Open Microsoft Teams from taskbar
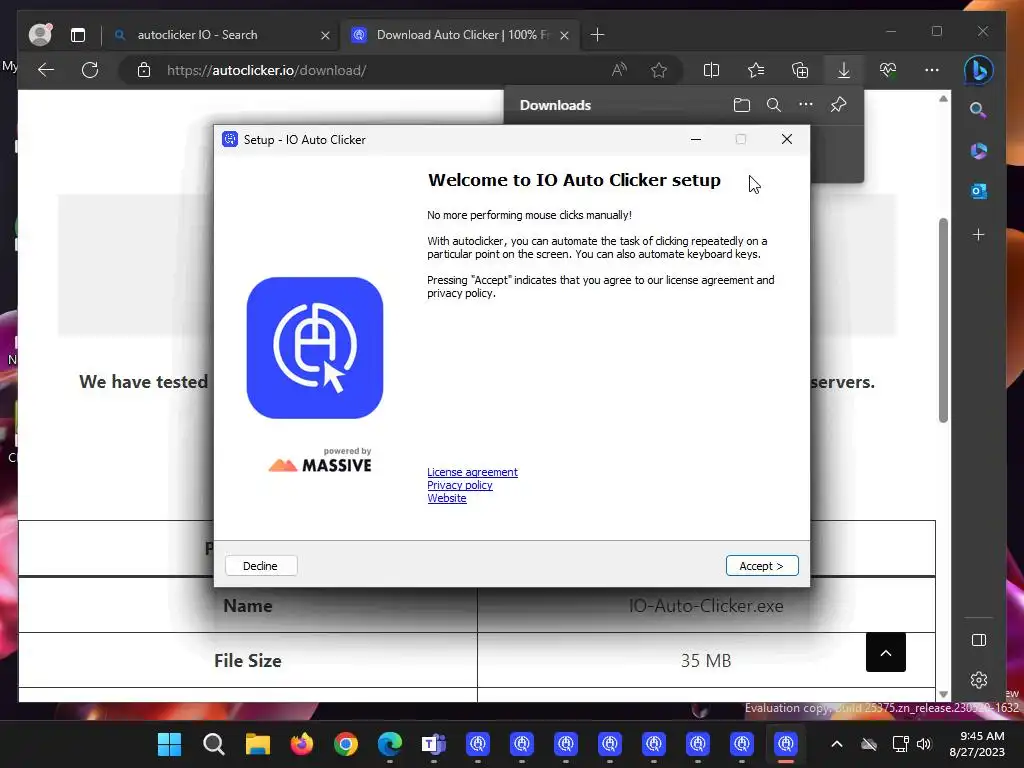Image resolution: width=1024 pixels, height=768 pixels. coord(434,744)
